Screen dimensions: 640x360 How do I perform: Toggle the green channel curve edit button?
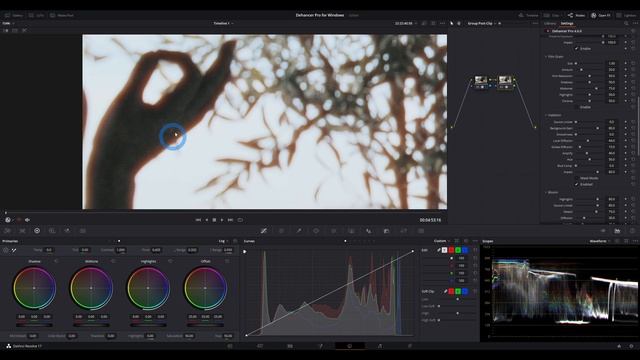click(458, 250)
